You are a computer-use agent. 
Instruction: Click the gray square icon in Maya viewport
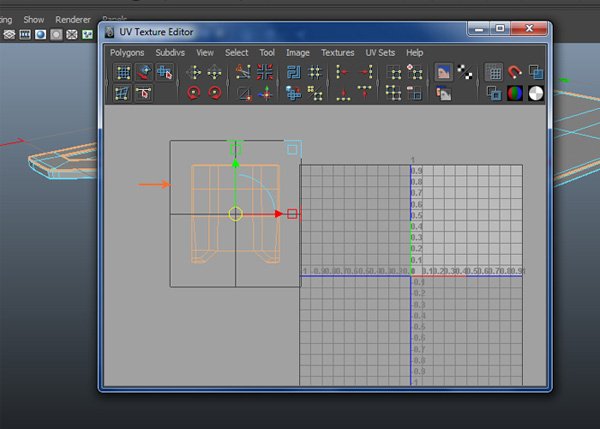[x=56, y=35]
